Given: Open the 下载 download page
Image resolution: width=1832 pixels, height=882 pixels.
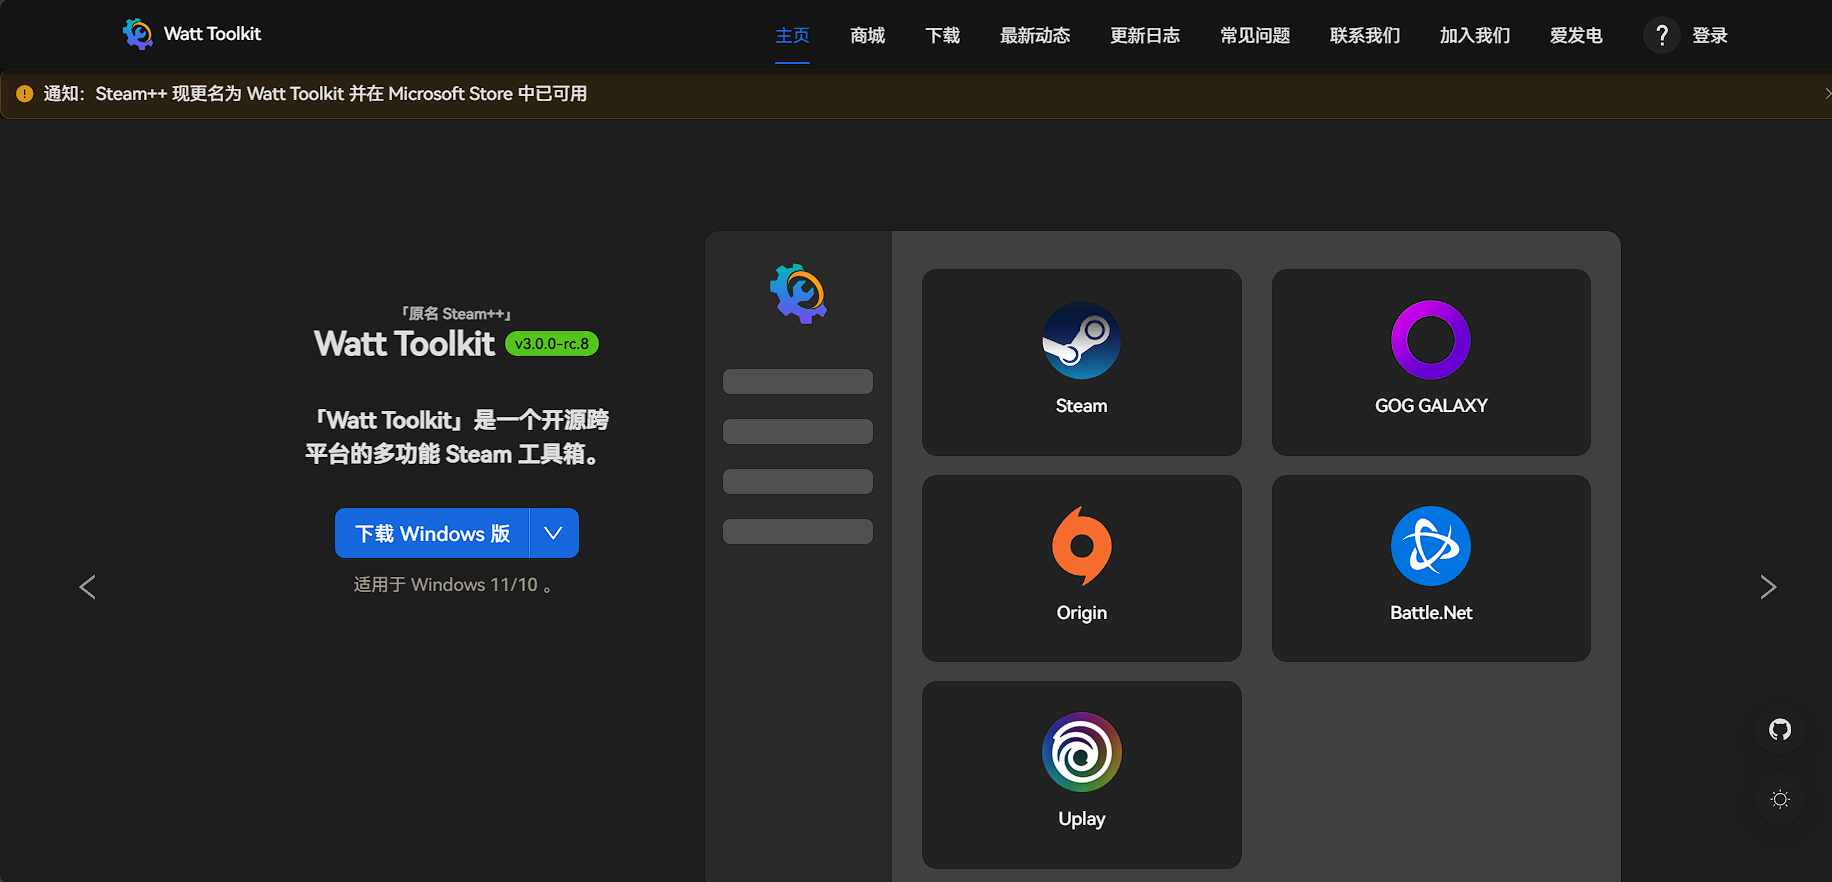Looking at the screenshot, I should tap(942, 36).
